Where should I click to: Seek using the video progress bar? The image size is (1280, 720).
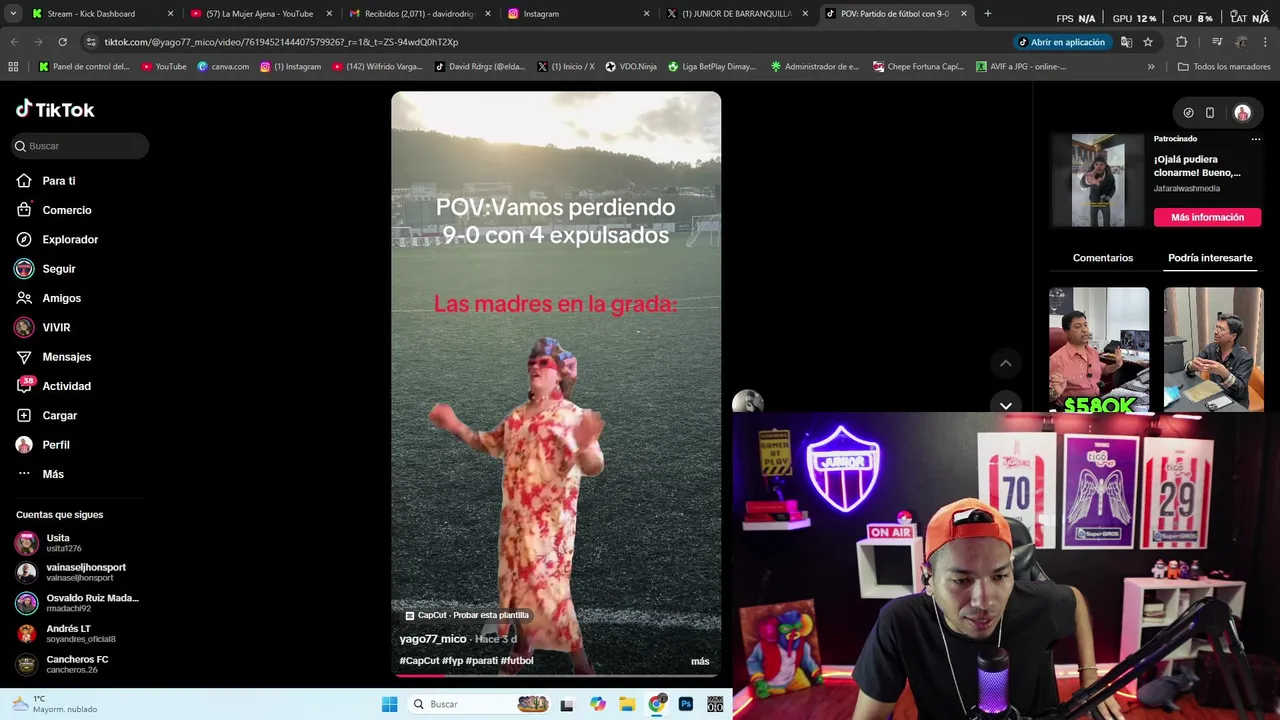(556, 675)
